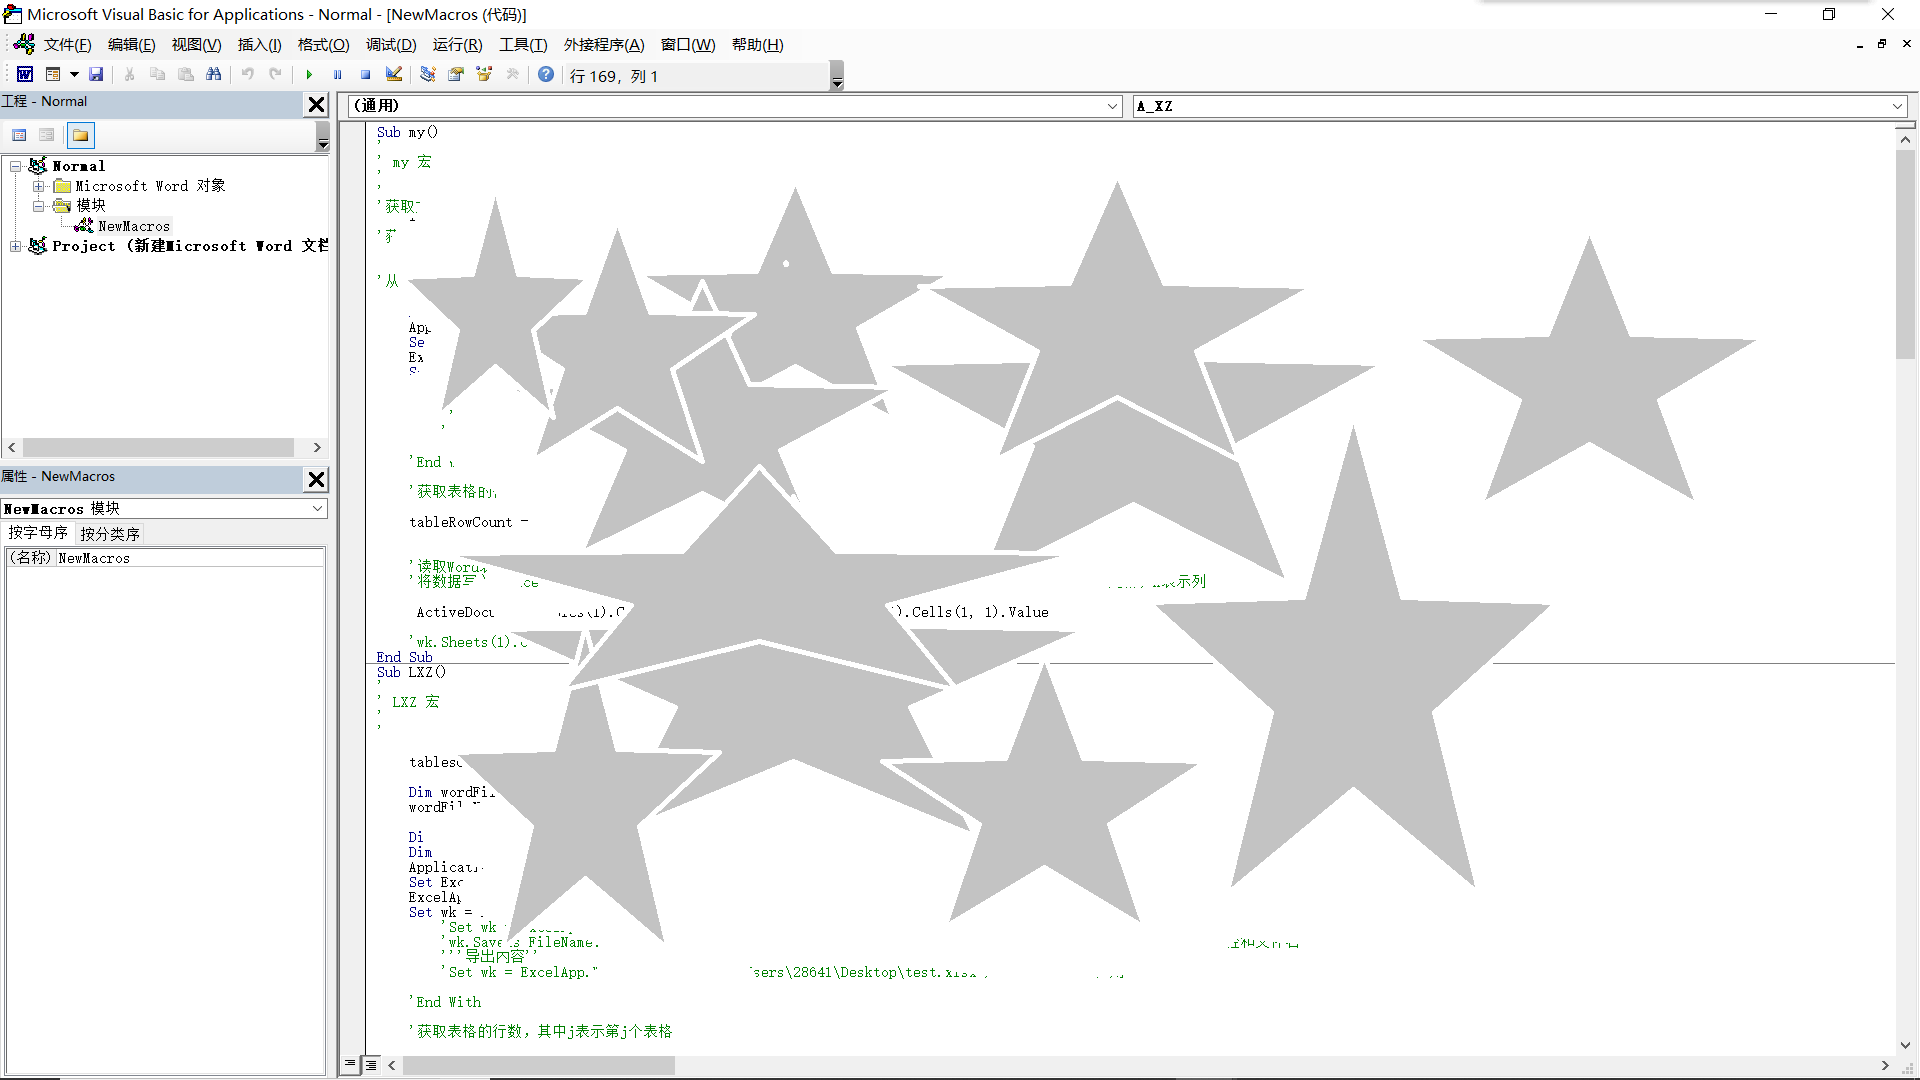This screenshot has width=1920, height=1080.
Task: Open the 调试(D) menu
Action: click(x=390, y=45)
